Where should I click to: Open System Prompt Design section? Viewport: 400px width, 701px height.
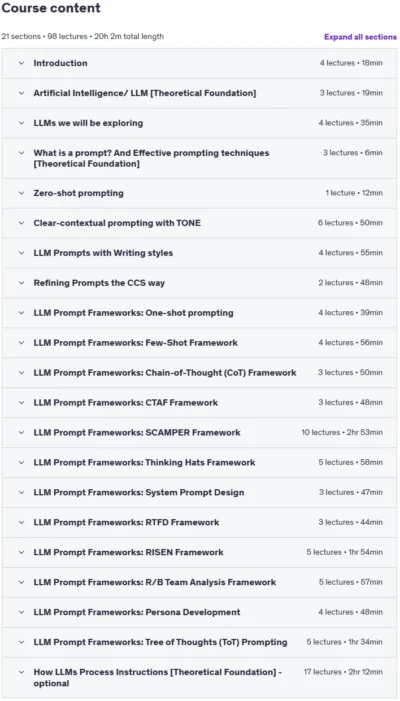139,493
